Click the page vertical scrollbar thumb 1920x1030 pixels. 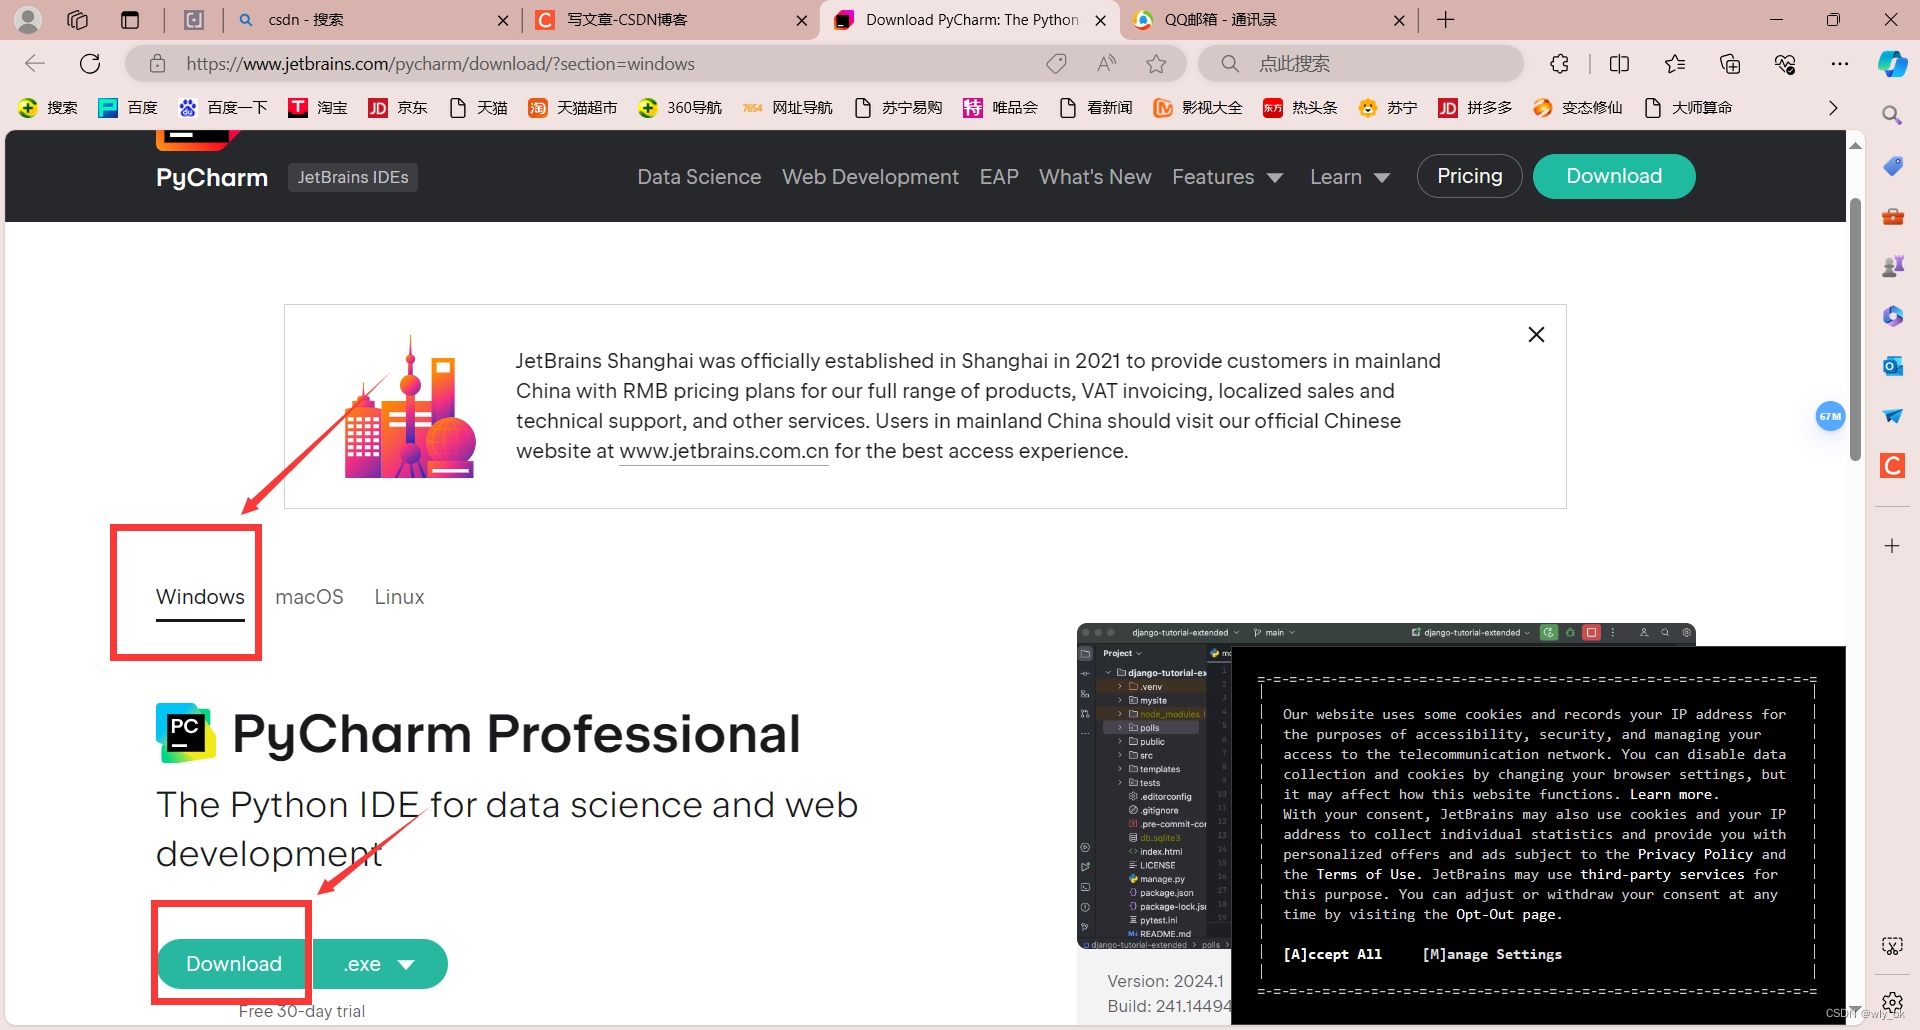pos(1855,329)
